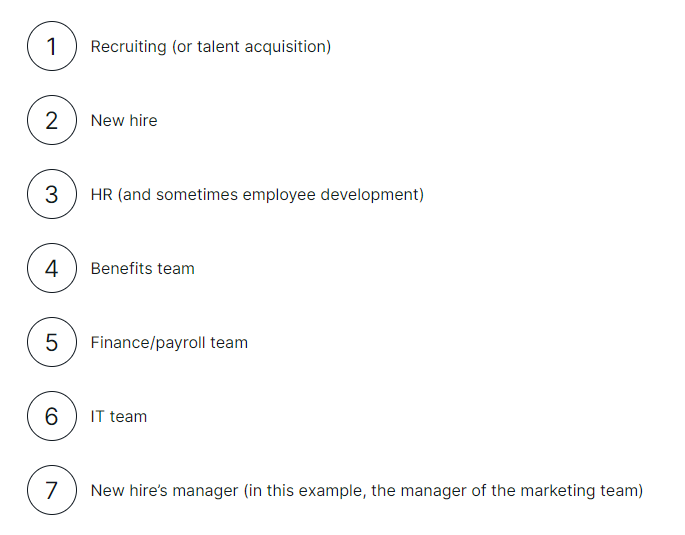Click the HR (and sometimes employee development) text
685x535 pixels.
click(257, 195)
